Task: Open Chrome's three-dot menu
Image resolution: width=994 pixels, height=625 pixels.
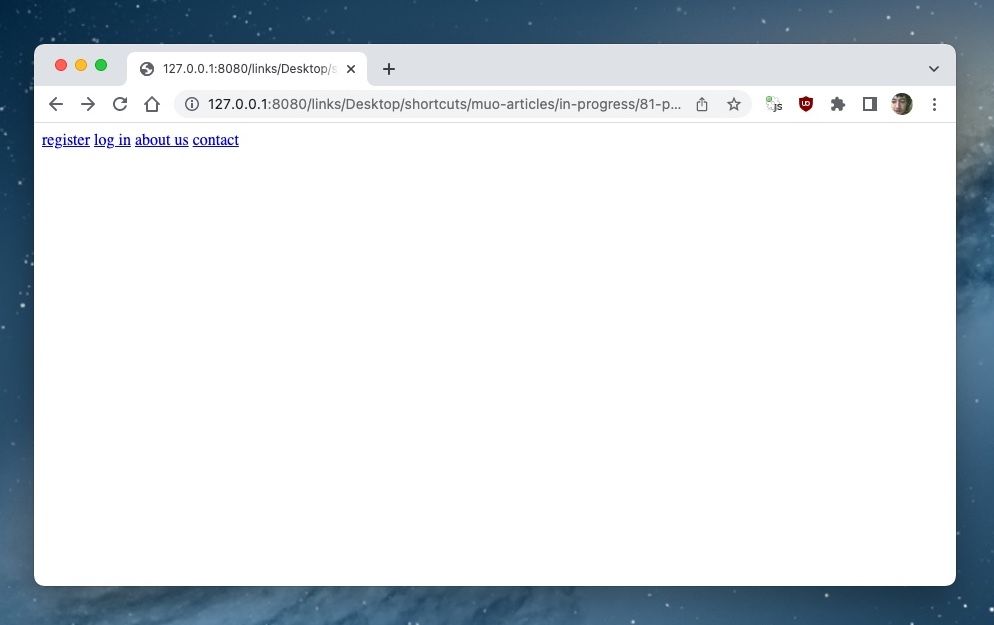Action: point(934,104)
